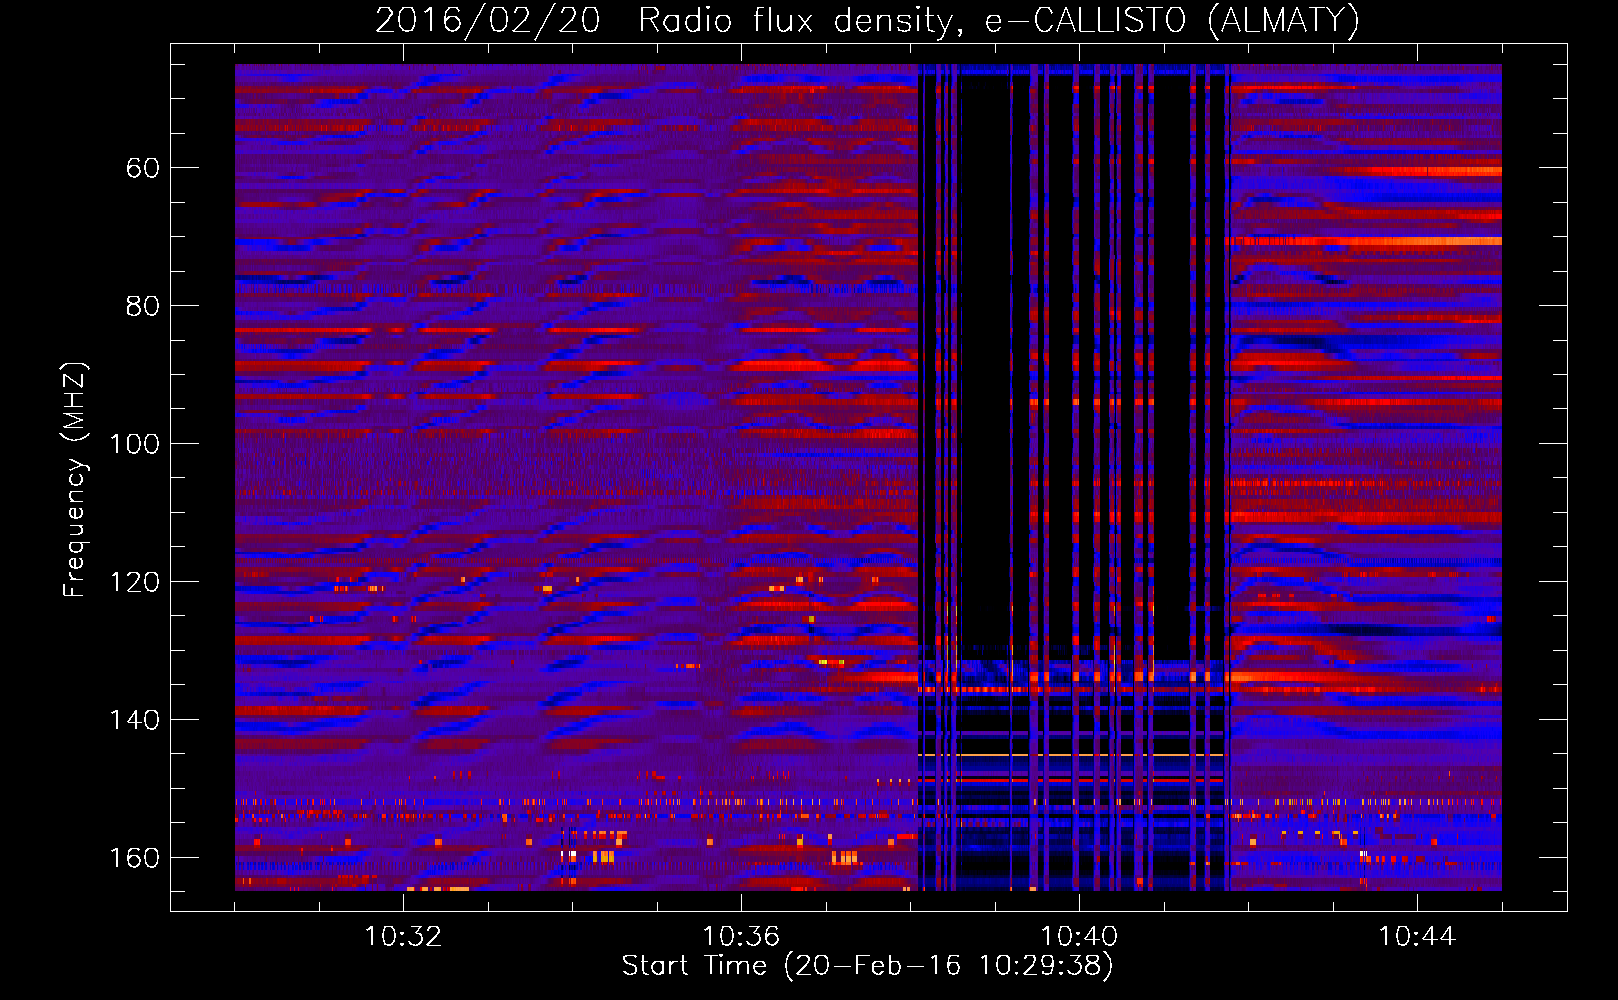
Task: Click the 10:32 time tick label
Action: (403, 937)
